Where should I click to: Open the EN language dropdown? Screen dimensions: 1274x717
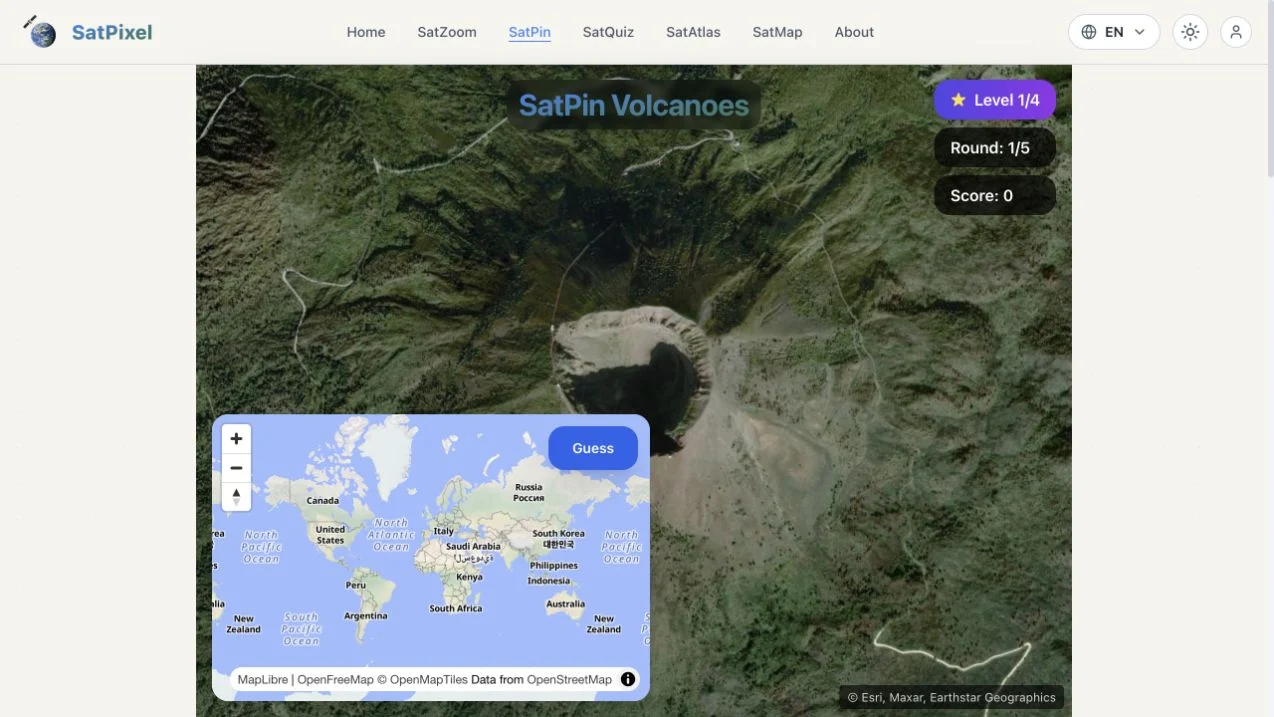coord(1114,32)
